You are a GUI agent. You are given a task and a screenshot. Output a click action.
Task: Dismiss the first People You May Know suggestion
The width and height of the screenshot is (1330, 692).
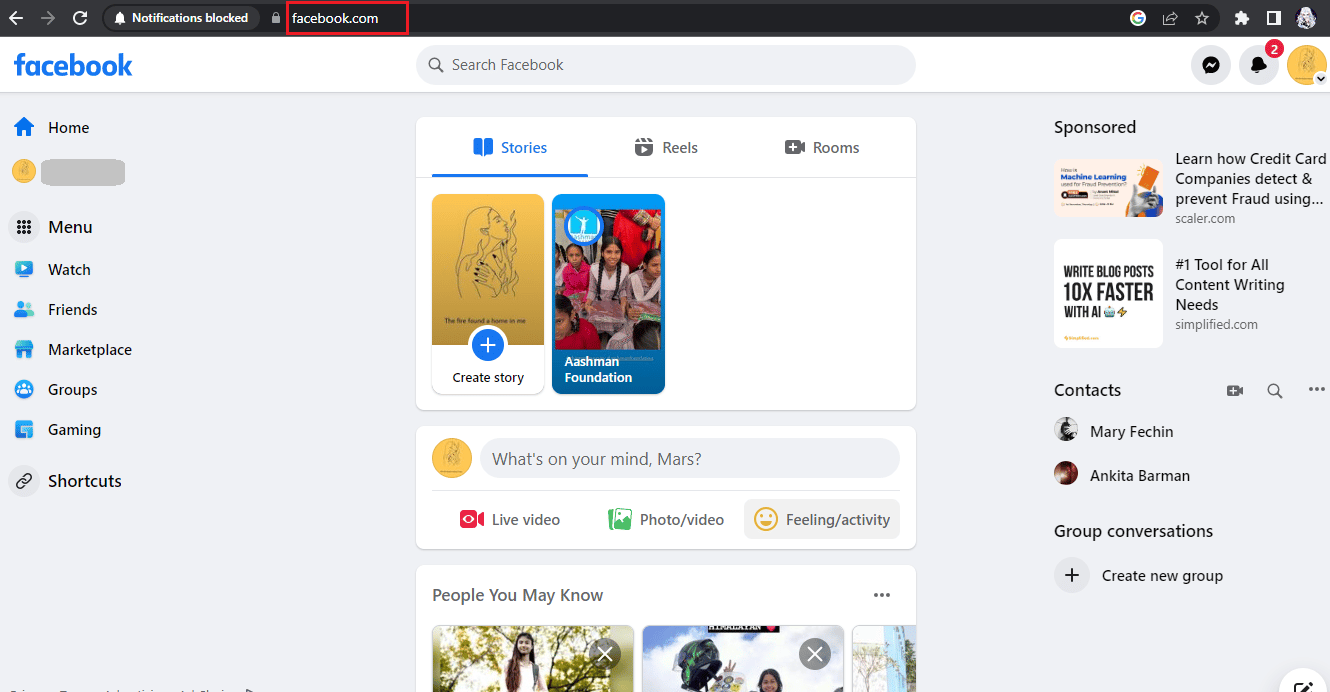coord(604,654)
